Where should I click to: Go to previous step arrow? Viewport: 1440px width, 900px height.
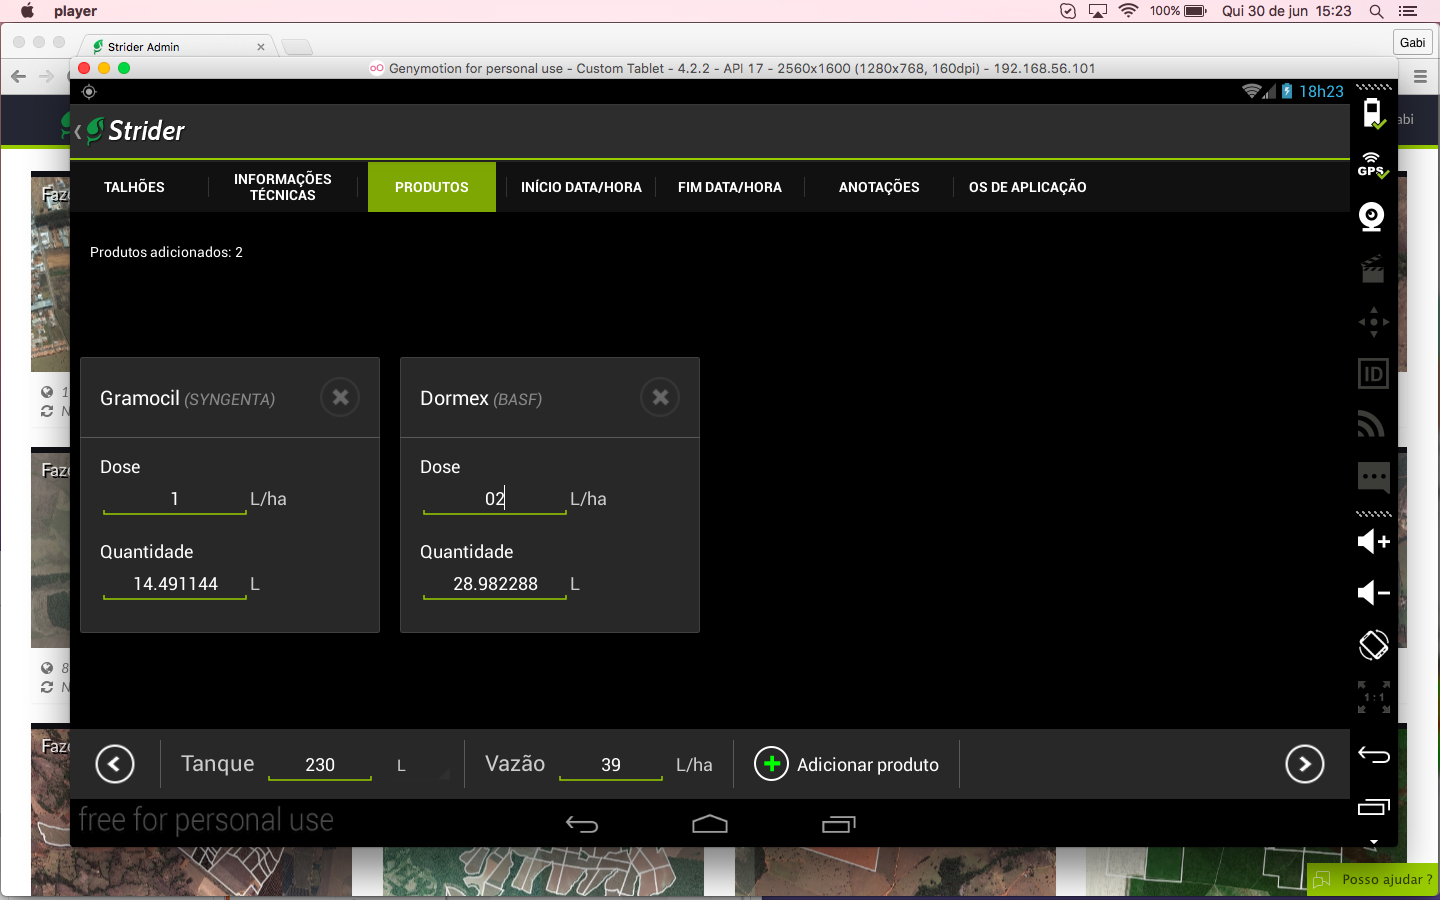pos(115,765)
